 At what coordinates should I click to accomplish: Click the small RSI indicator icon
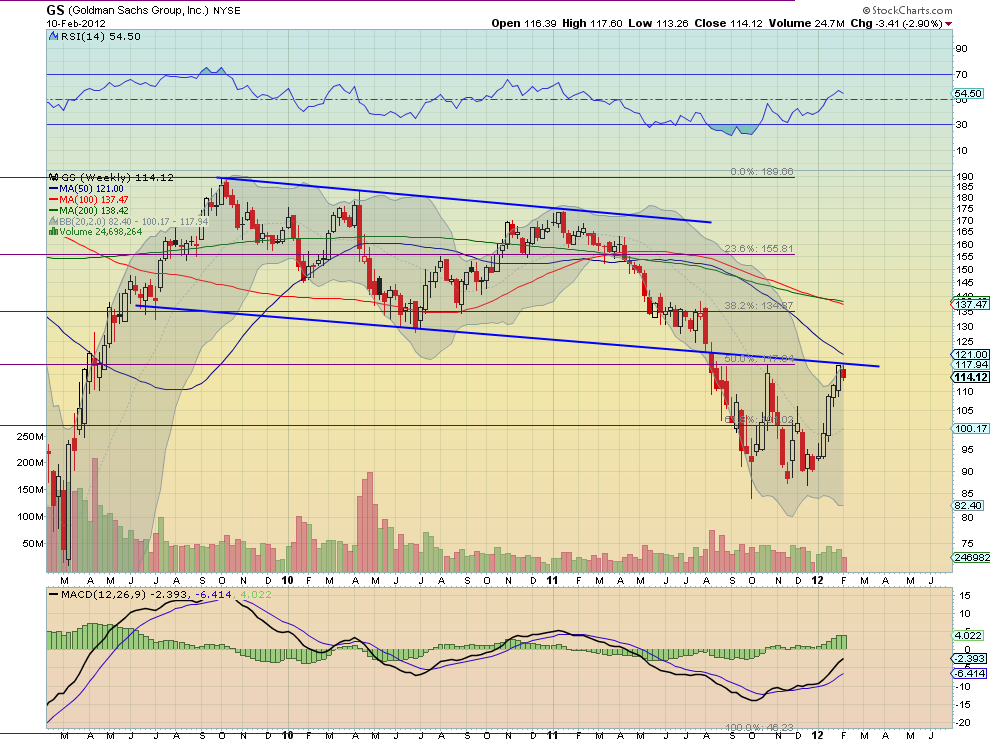pyautogui.click(x=53, y=37)
